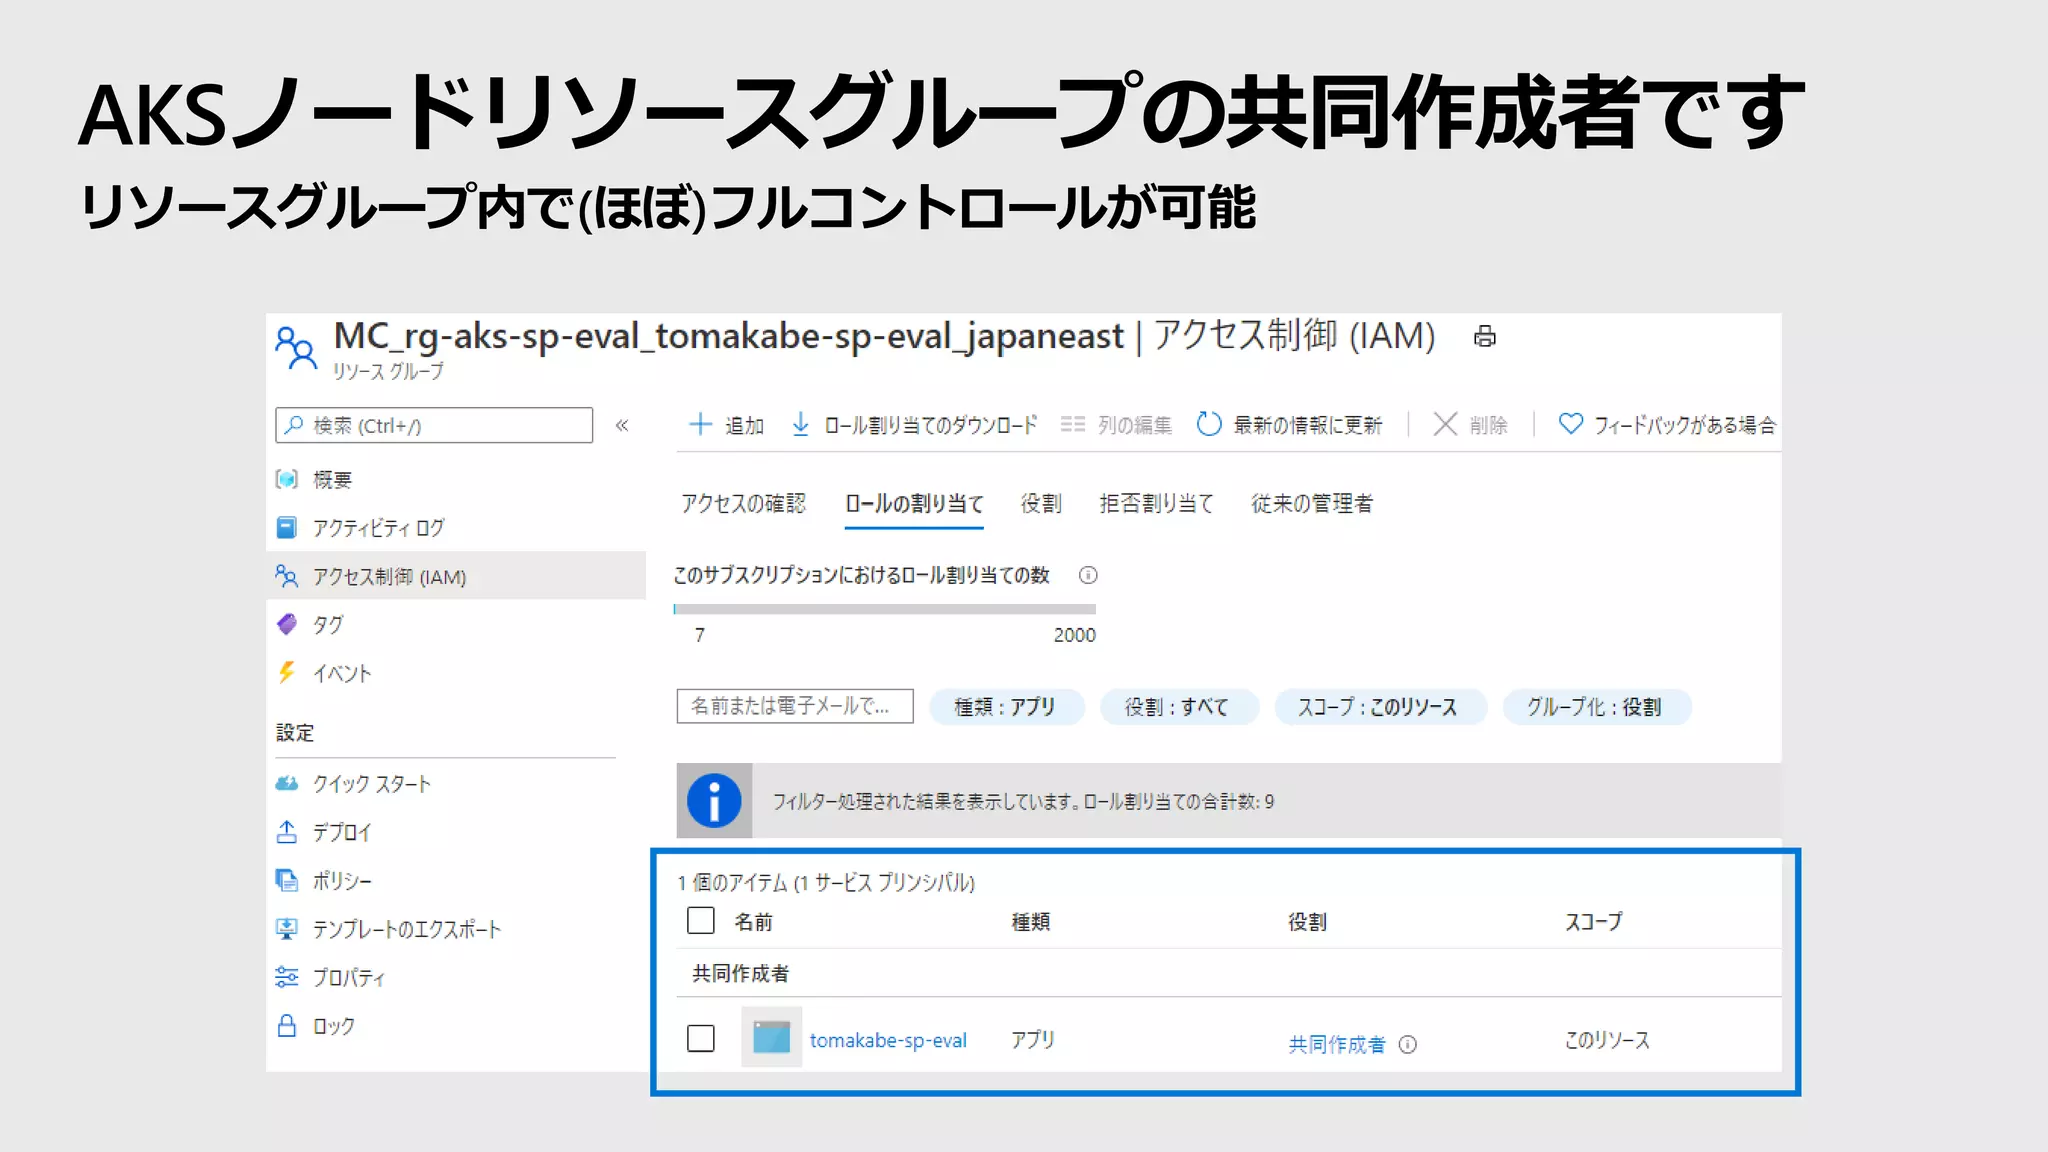Switch to the ロールの割り当て tab
The width and height of the screenshot is (2048, 1152).
(x=914, y=503)
